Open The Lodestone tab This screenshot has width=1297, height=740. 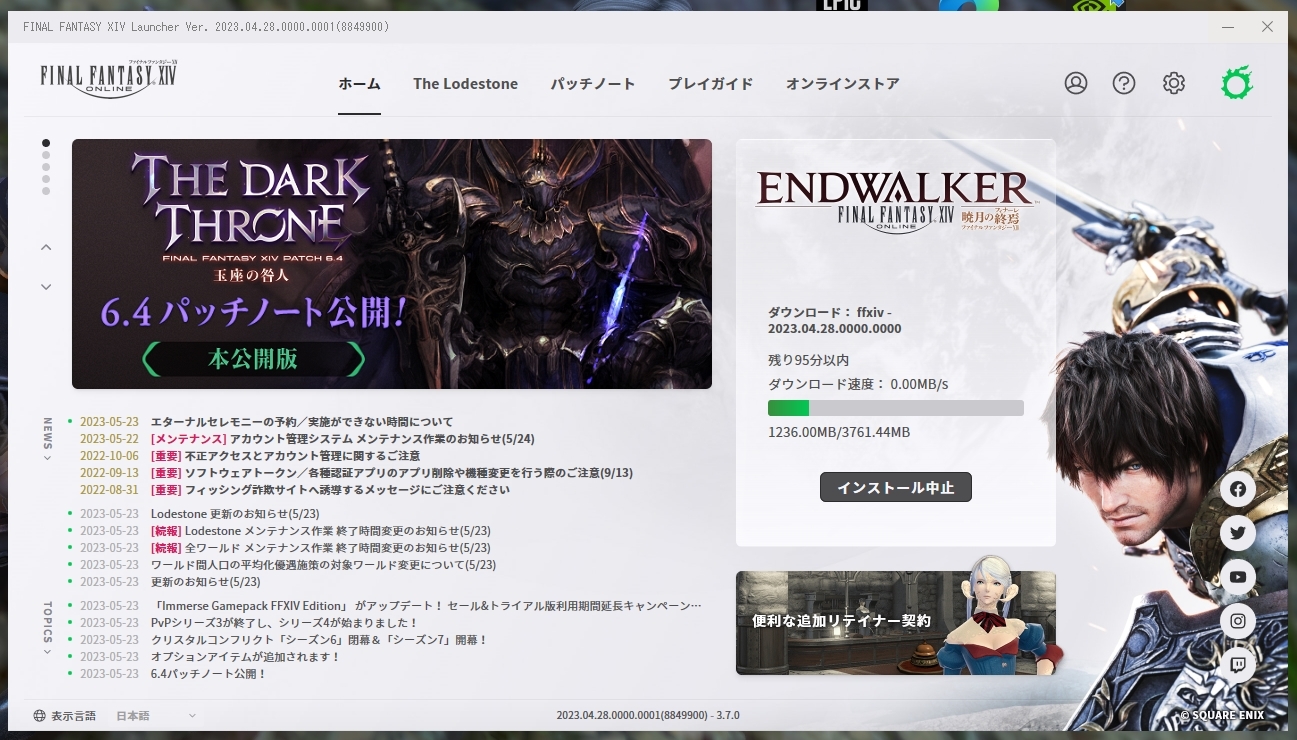click(465, 84)
